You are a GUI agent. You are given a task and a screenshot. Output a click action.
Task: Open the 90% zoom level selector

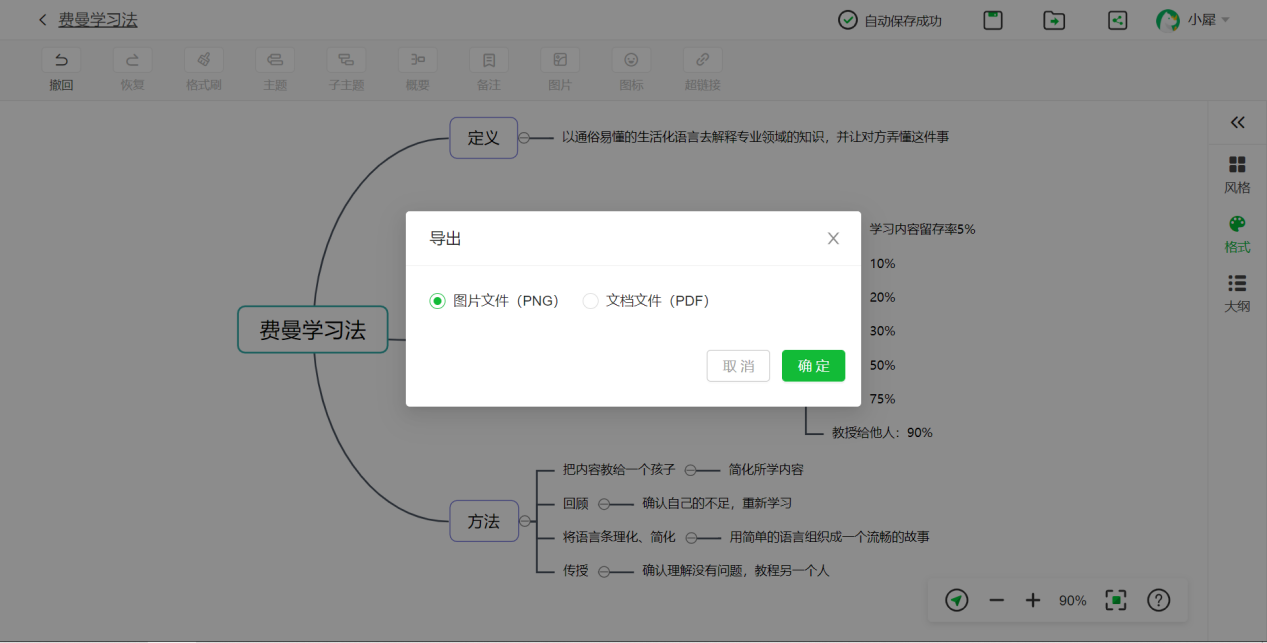(1072, 600)
